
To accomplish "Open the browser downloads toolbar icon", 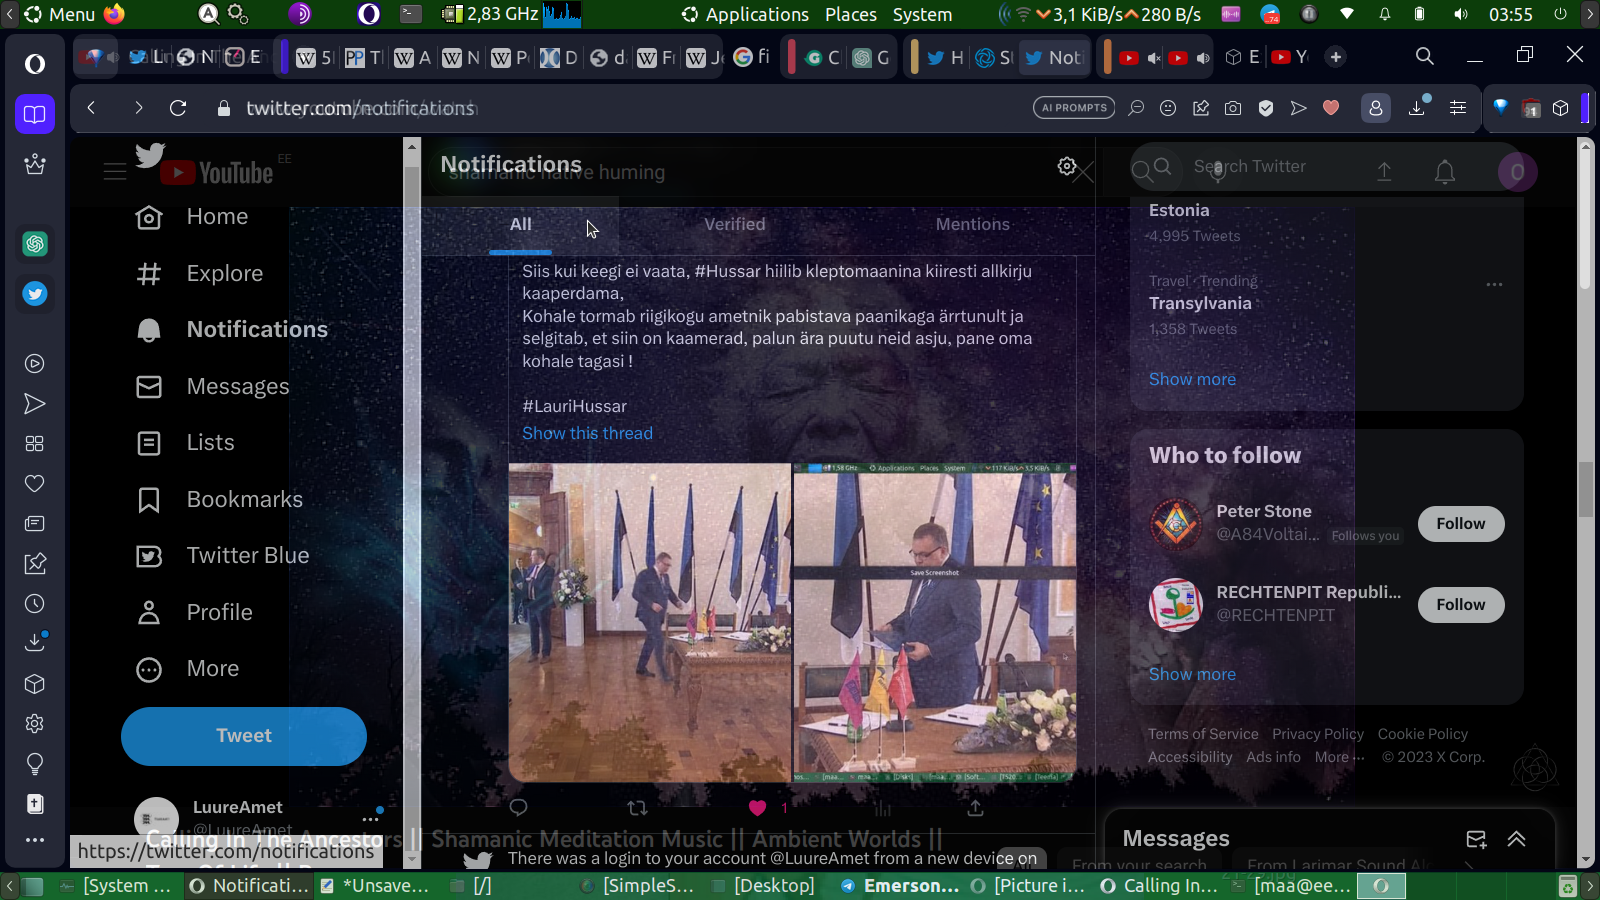I will [x=1417, y=108].
